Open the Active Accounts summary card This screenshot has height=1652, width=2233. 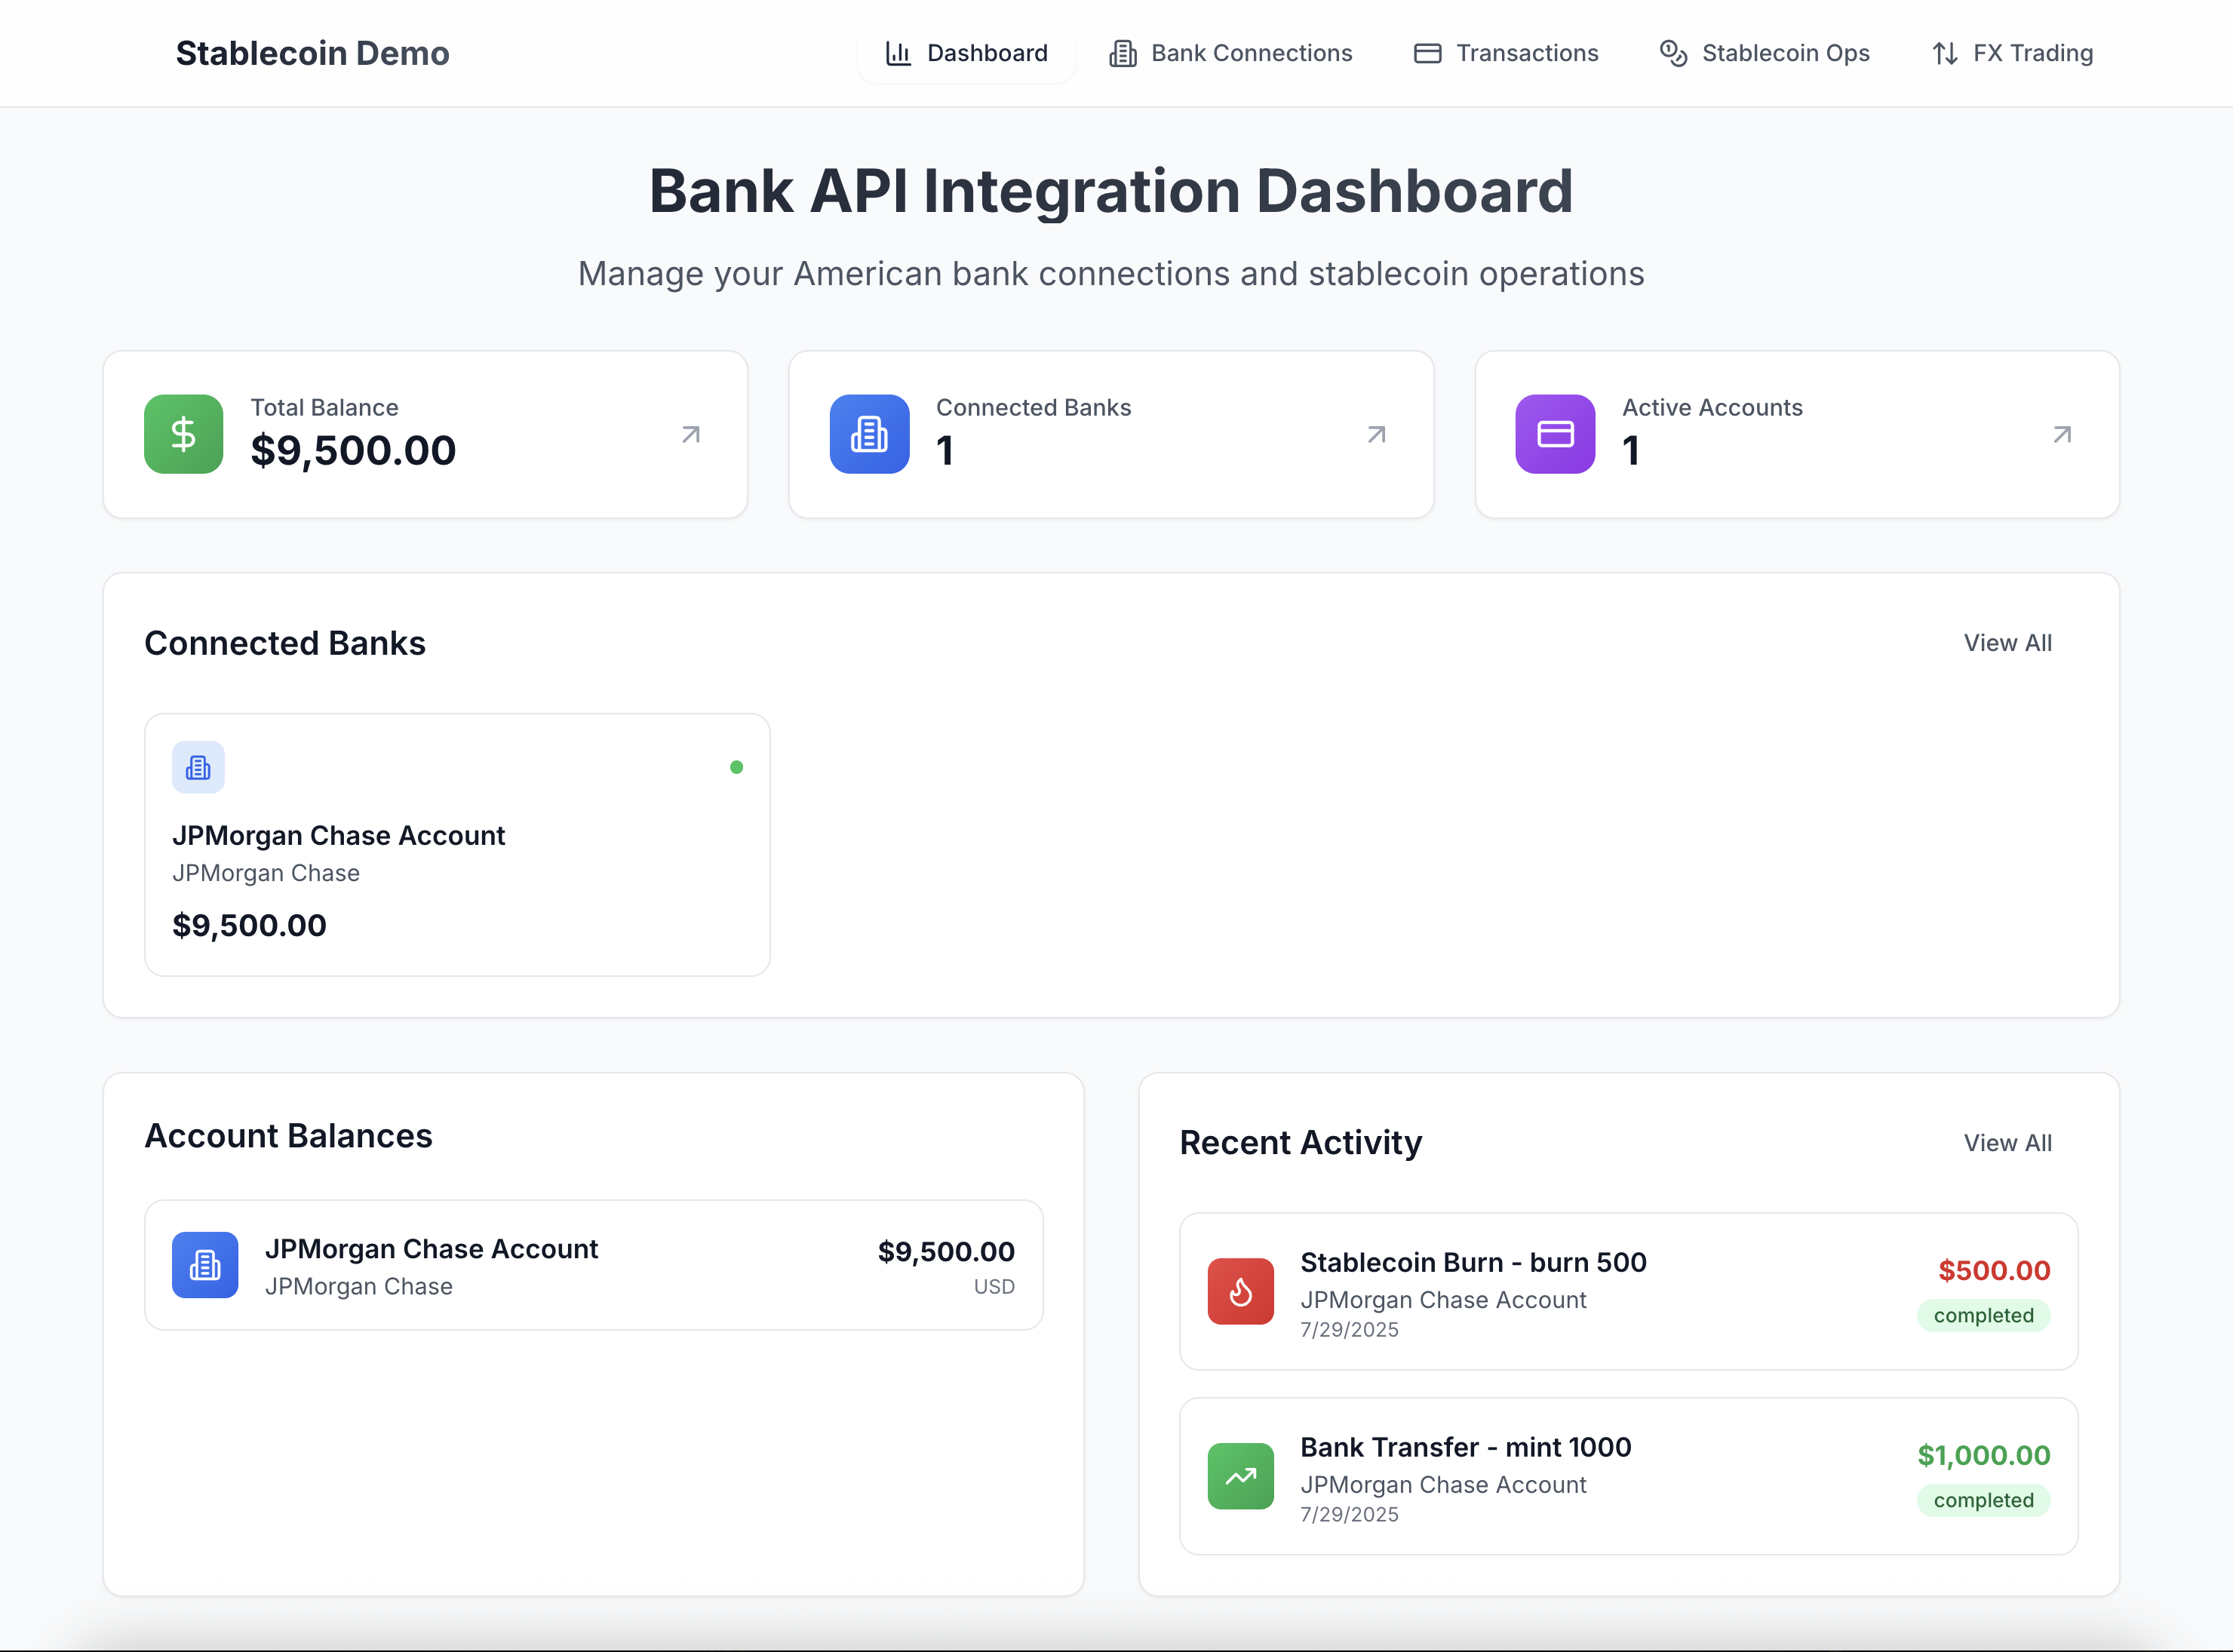pyautogui.click(x=1797, y=434)
